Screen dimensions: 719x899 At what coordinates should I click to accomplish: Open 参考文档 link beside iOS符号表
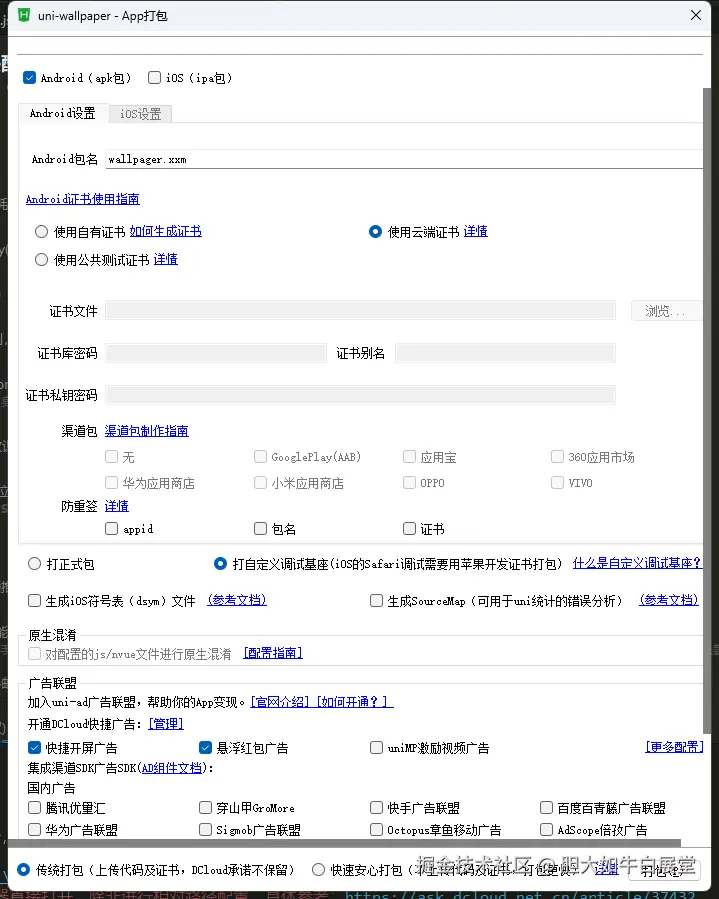click(x=237, y=600)
